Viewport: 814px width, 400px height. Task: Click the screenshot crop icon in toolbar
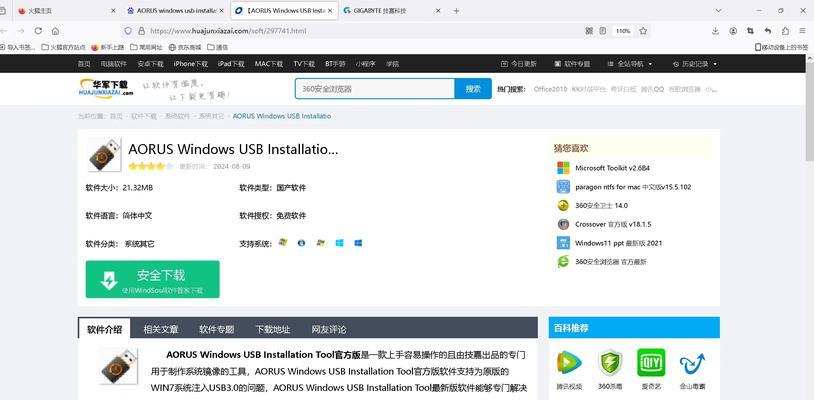click(x=750, y=31)
